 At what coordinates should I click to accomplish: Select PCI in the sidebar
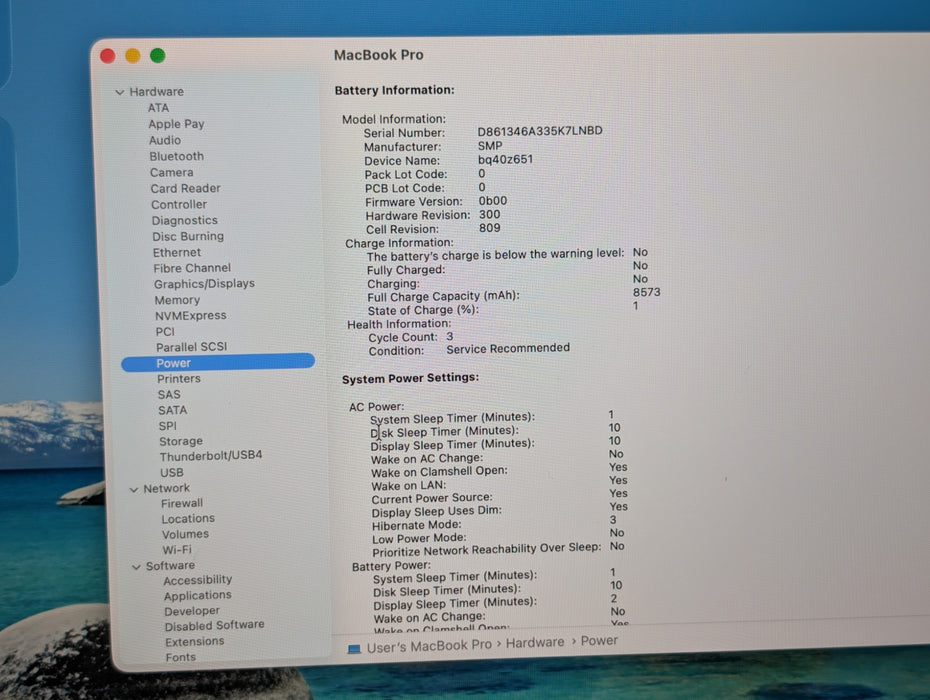point(165,332)
